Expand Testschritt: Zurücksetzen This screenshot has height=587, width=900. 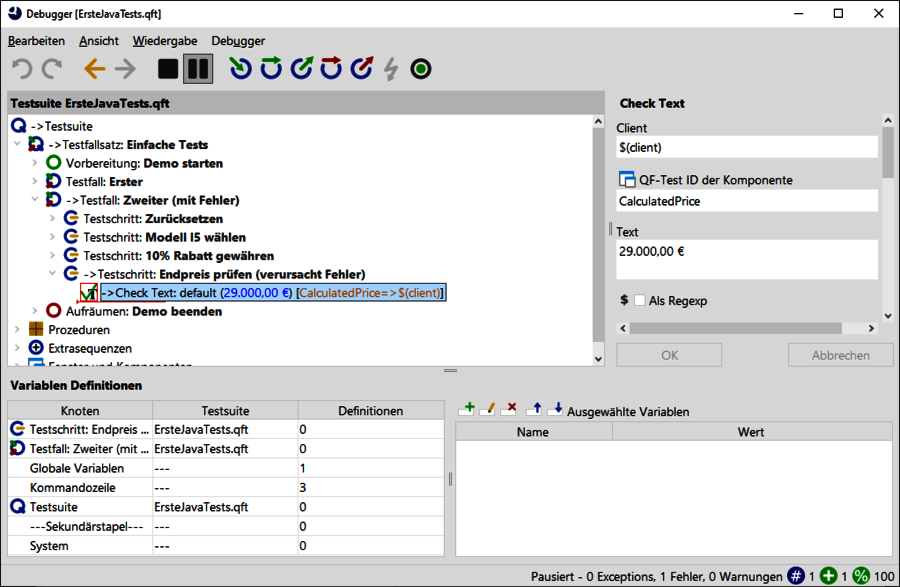tap(52, 219)
